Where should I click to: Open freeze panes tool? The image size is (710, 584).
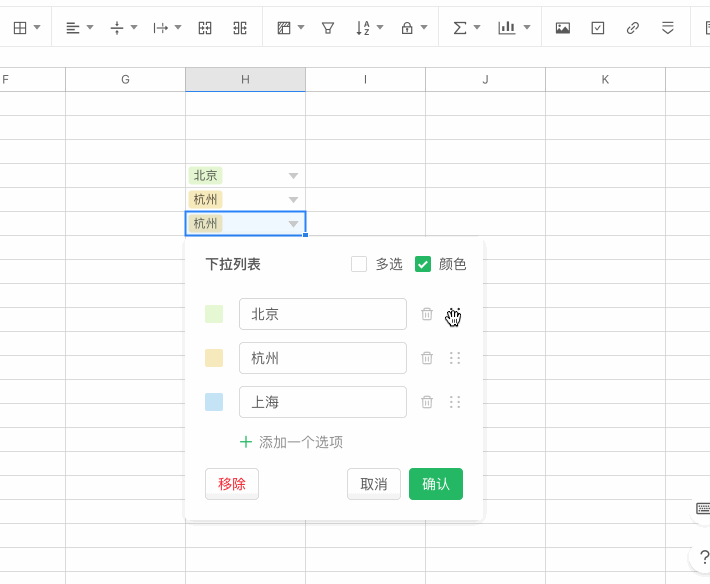[284, 28]
